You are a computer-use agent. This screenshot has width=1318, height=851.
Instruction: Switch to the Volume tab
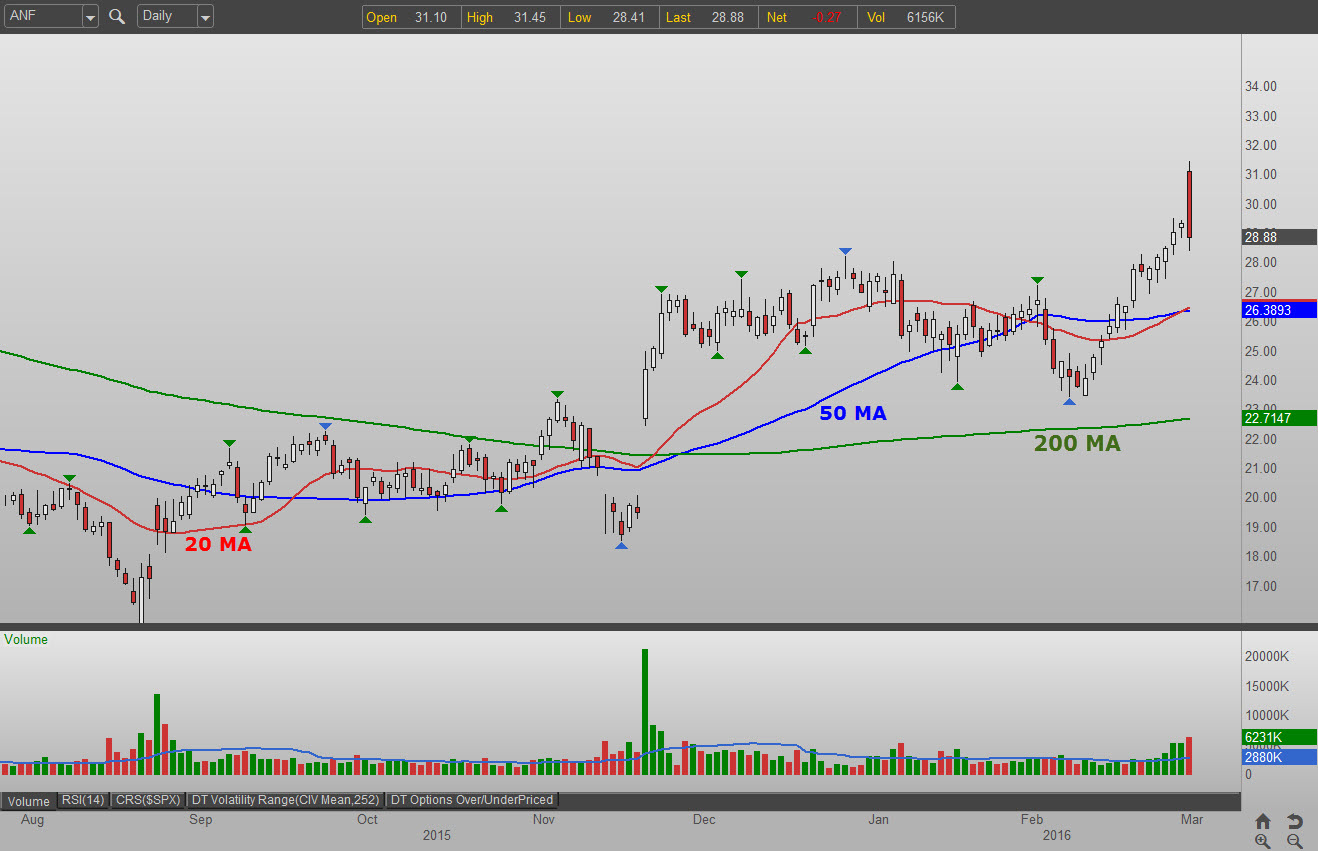click(x=29, y=800)
